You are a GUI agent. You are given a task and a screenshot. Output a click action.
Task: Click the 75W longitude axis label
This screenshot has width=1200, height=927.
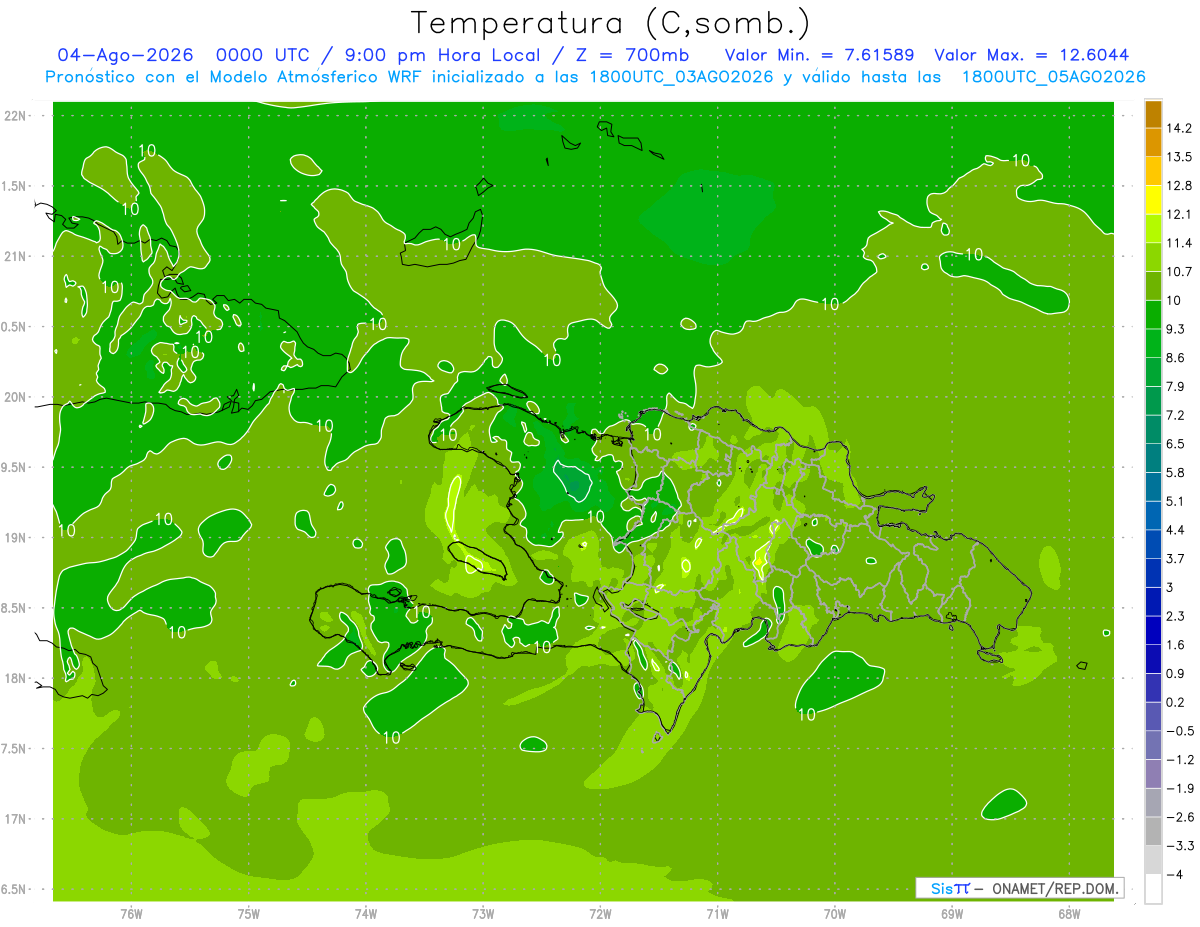[249, 913]
